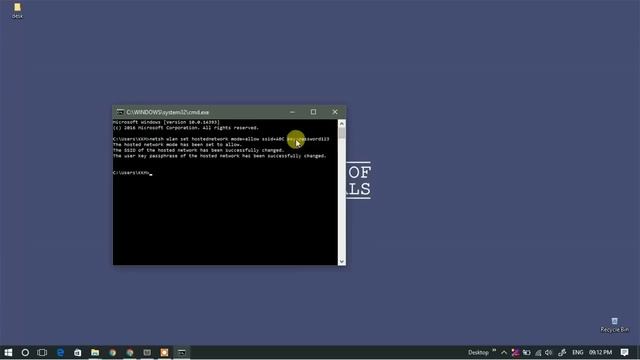The width and height of the screenshot is (640, 360).
Task: Open the orange app icon on taskbar
Action: click(x=164, y=352)
